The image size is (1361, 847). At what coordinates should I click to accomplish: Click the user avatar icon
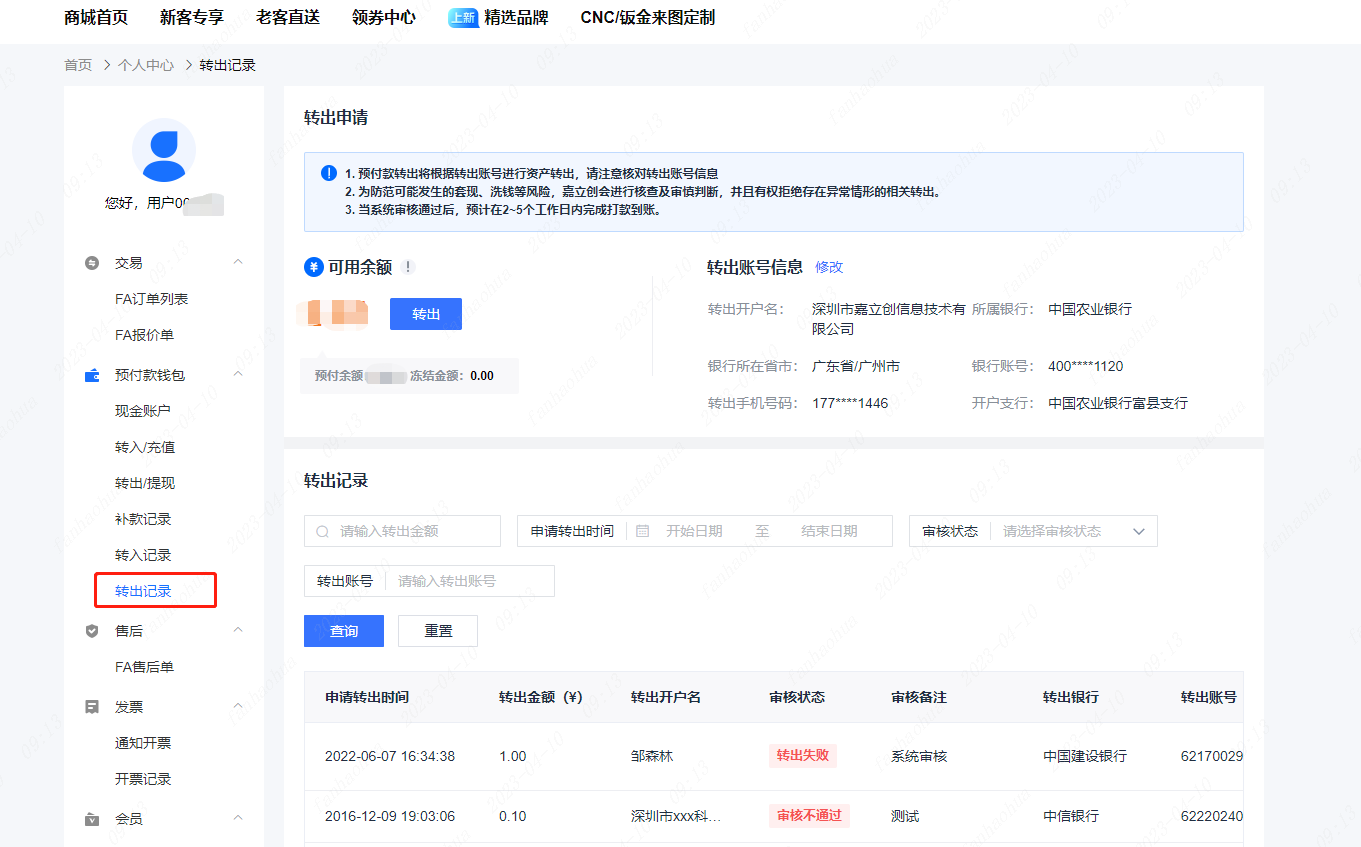coord(163,150)
